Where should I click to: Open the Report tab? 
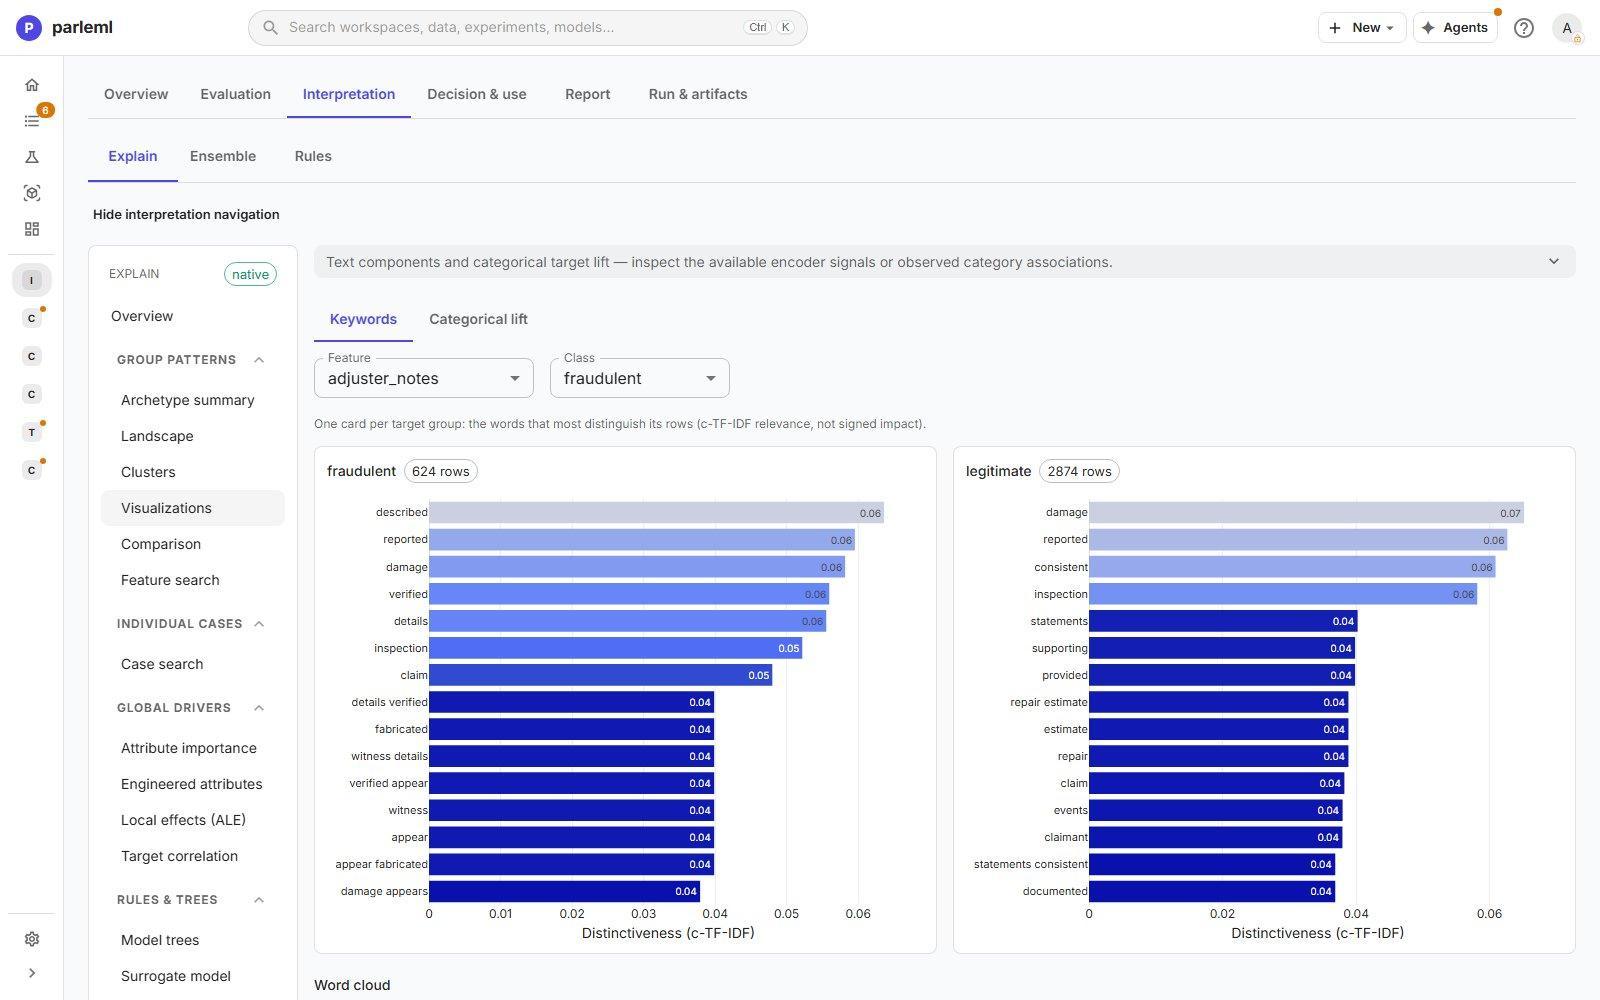pyautogui.click(x=587, y=94)
